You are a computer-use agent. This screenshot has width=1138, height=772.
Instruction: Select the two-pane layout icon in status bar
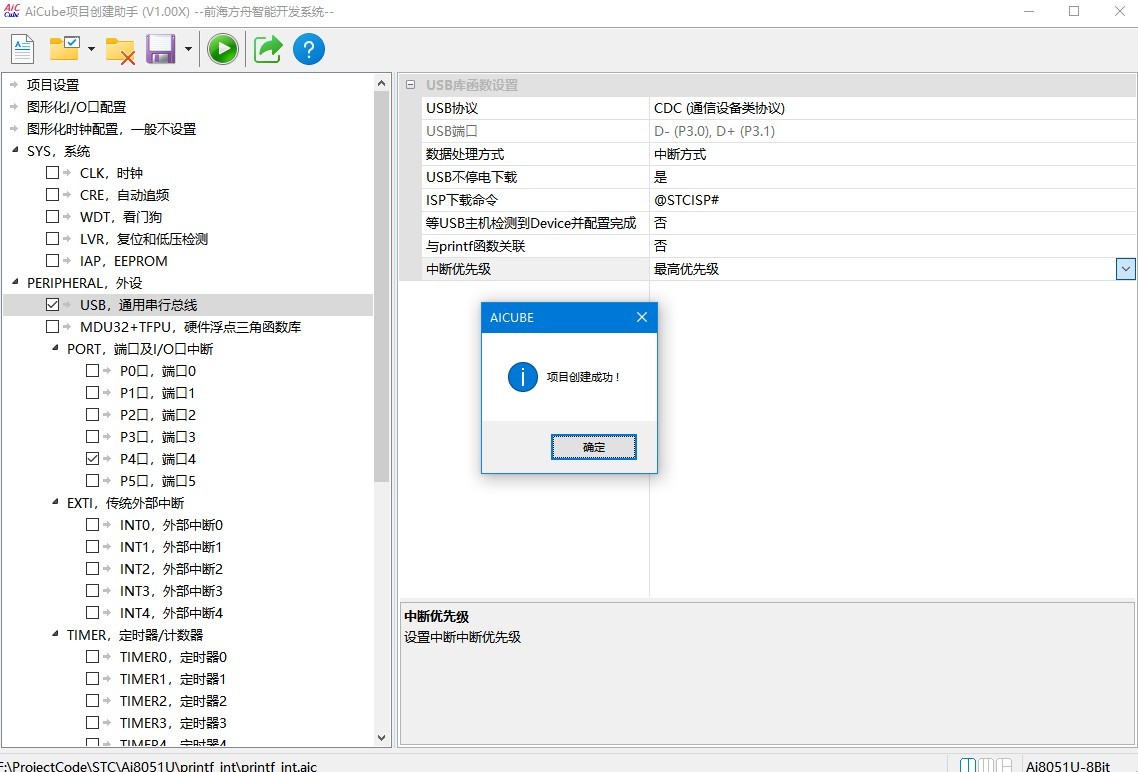[969, 763]
